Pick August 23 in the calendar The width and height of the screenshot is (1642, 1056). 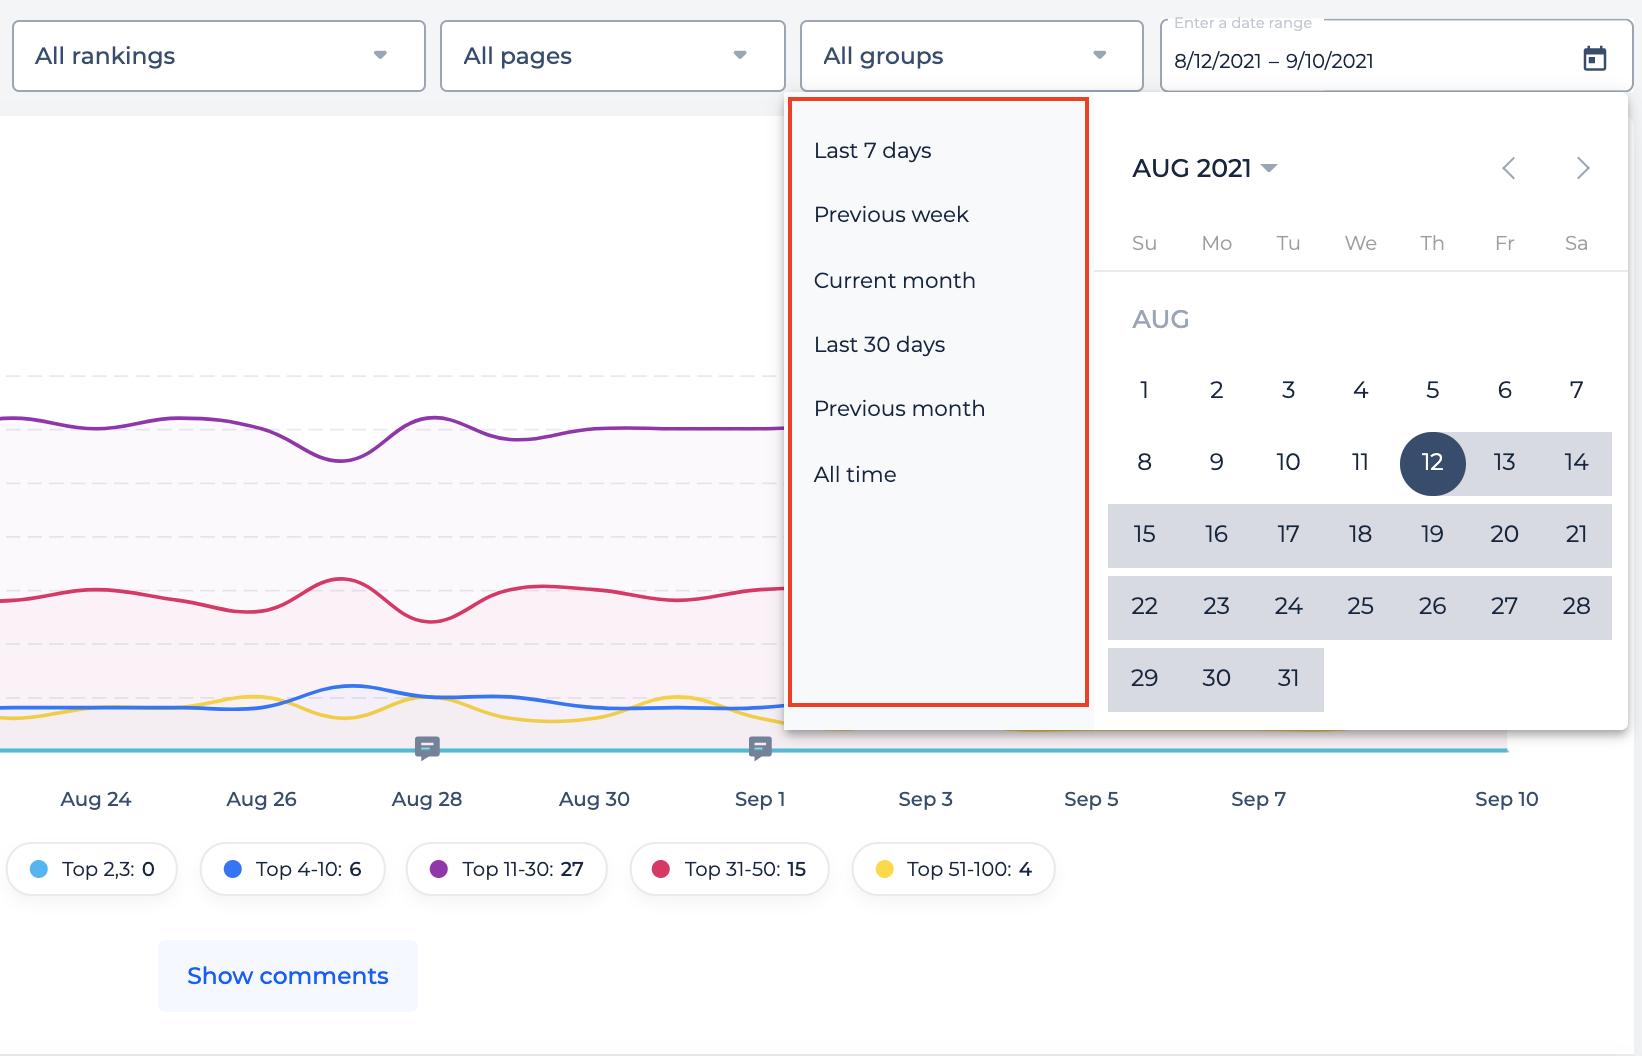tap(1216, 606)
